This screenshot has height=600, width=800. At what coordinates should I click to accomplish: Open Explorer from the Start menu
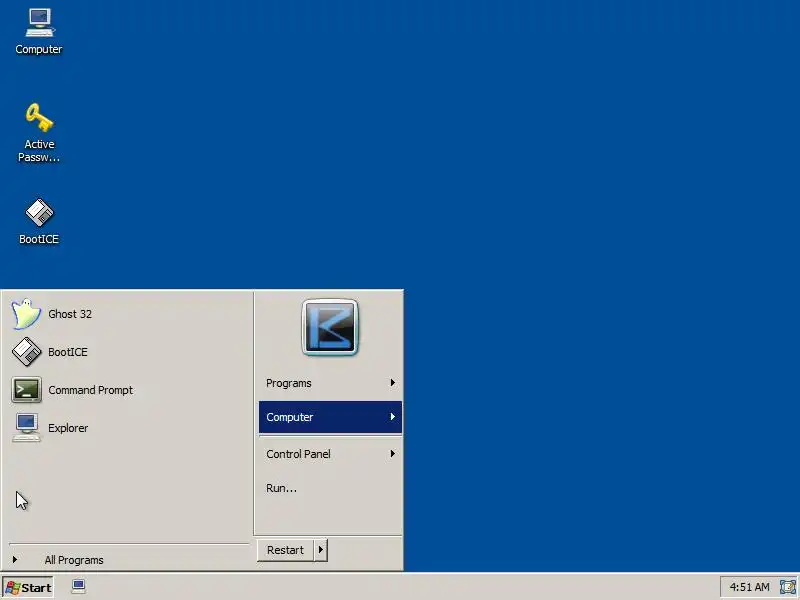(x=129, y=428)
